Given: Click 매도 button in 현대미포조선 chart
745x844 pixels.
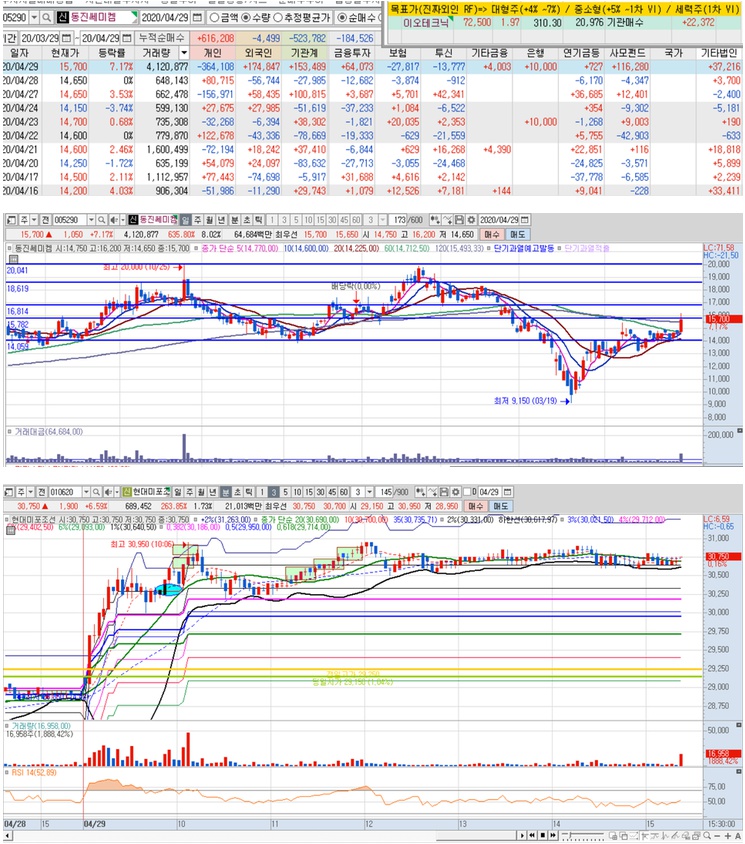Looking at the screenshot, I should [x=501, y=506].
